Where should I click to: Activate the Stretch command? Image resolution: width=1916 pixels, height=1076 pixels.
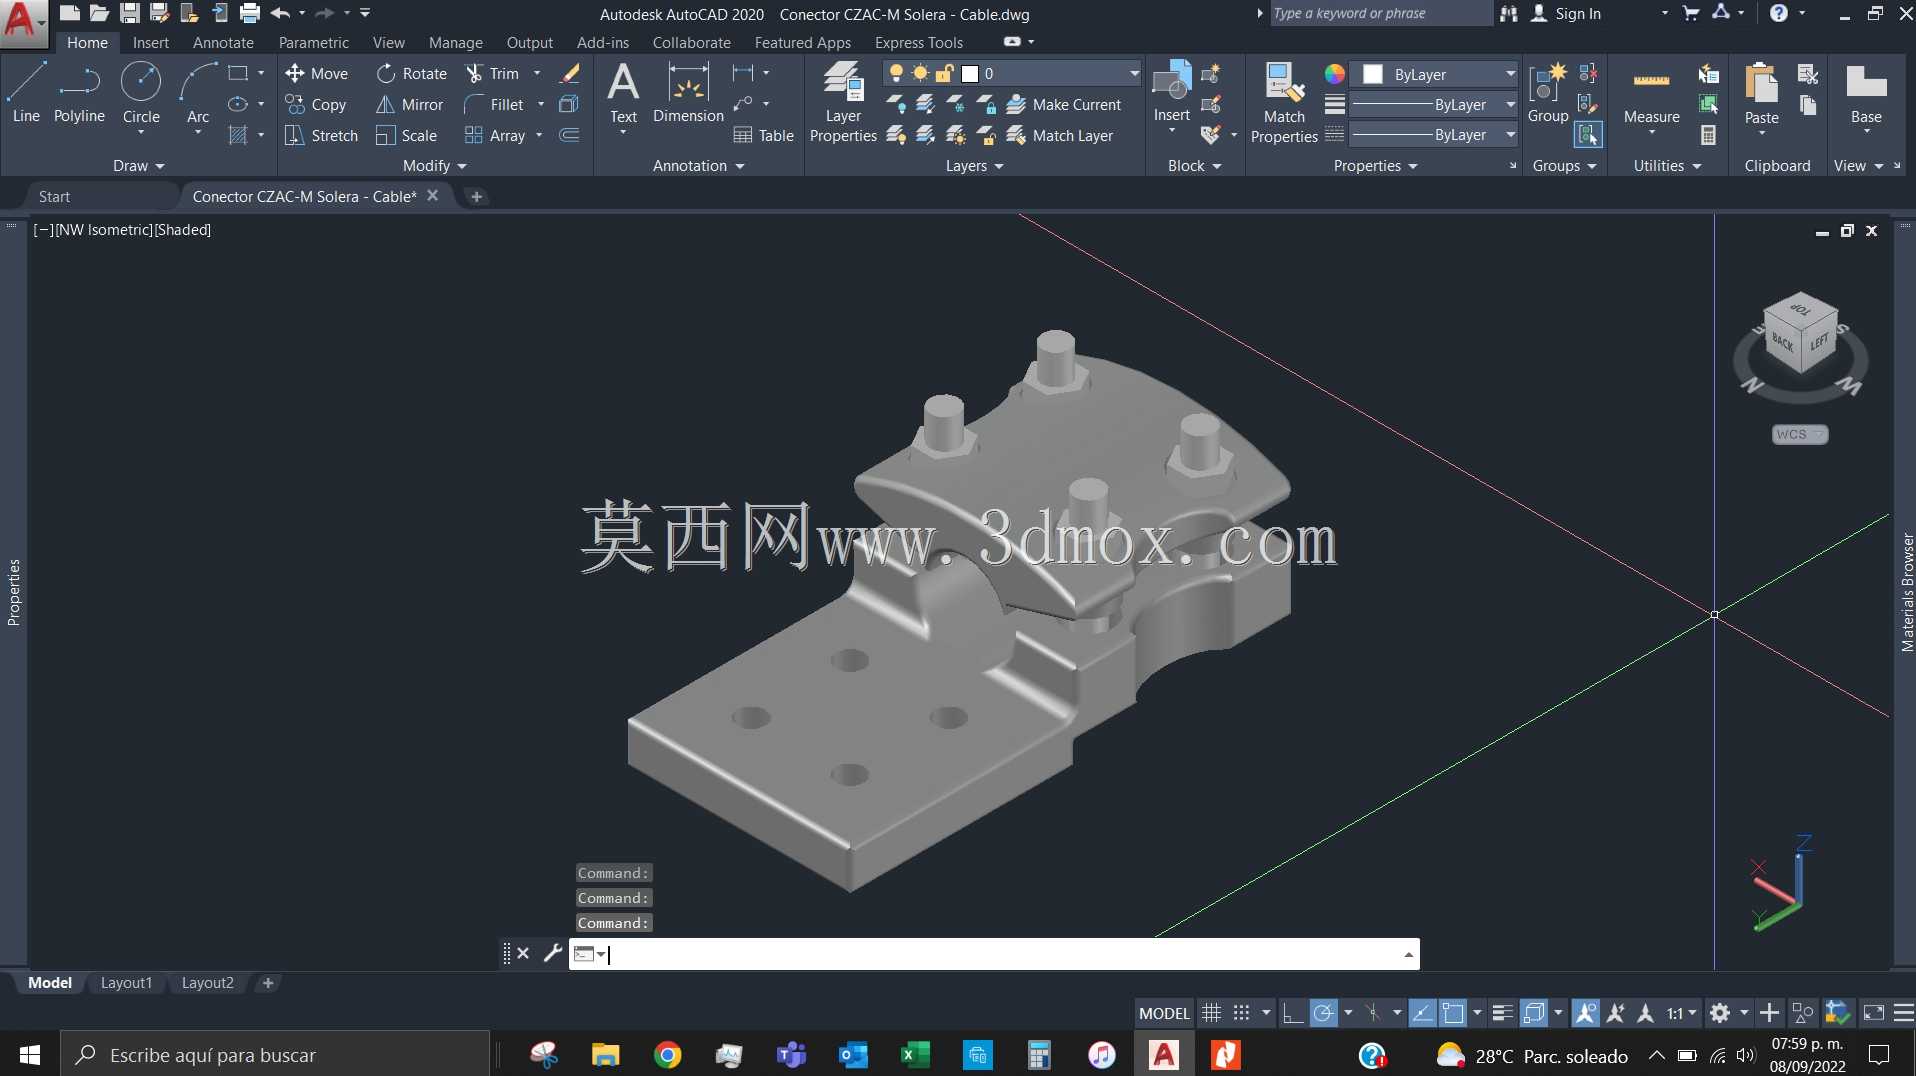click(321, 135)
